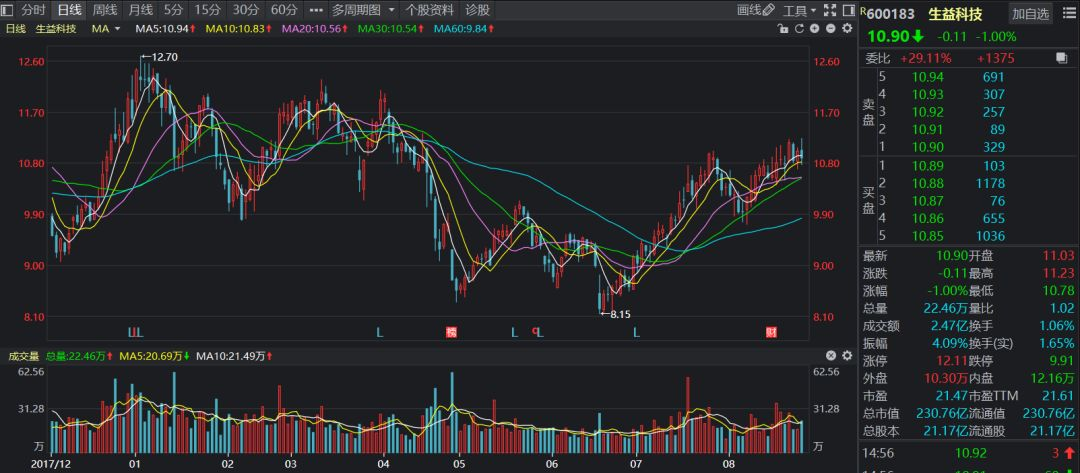This screenshot has width=1080, height=473.
Task: Click the red 财 marker on timeline
Action: tap(771, 332)
